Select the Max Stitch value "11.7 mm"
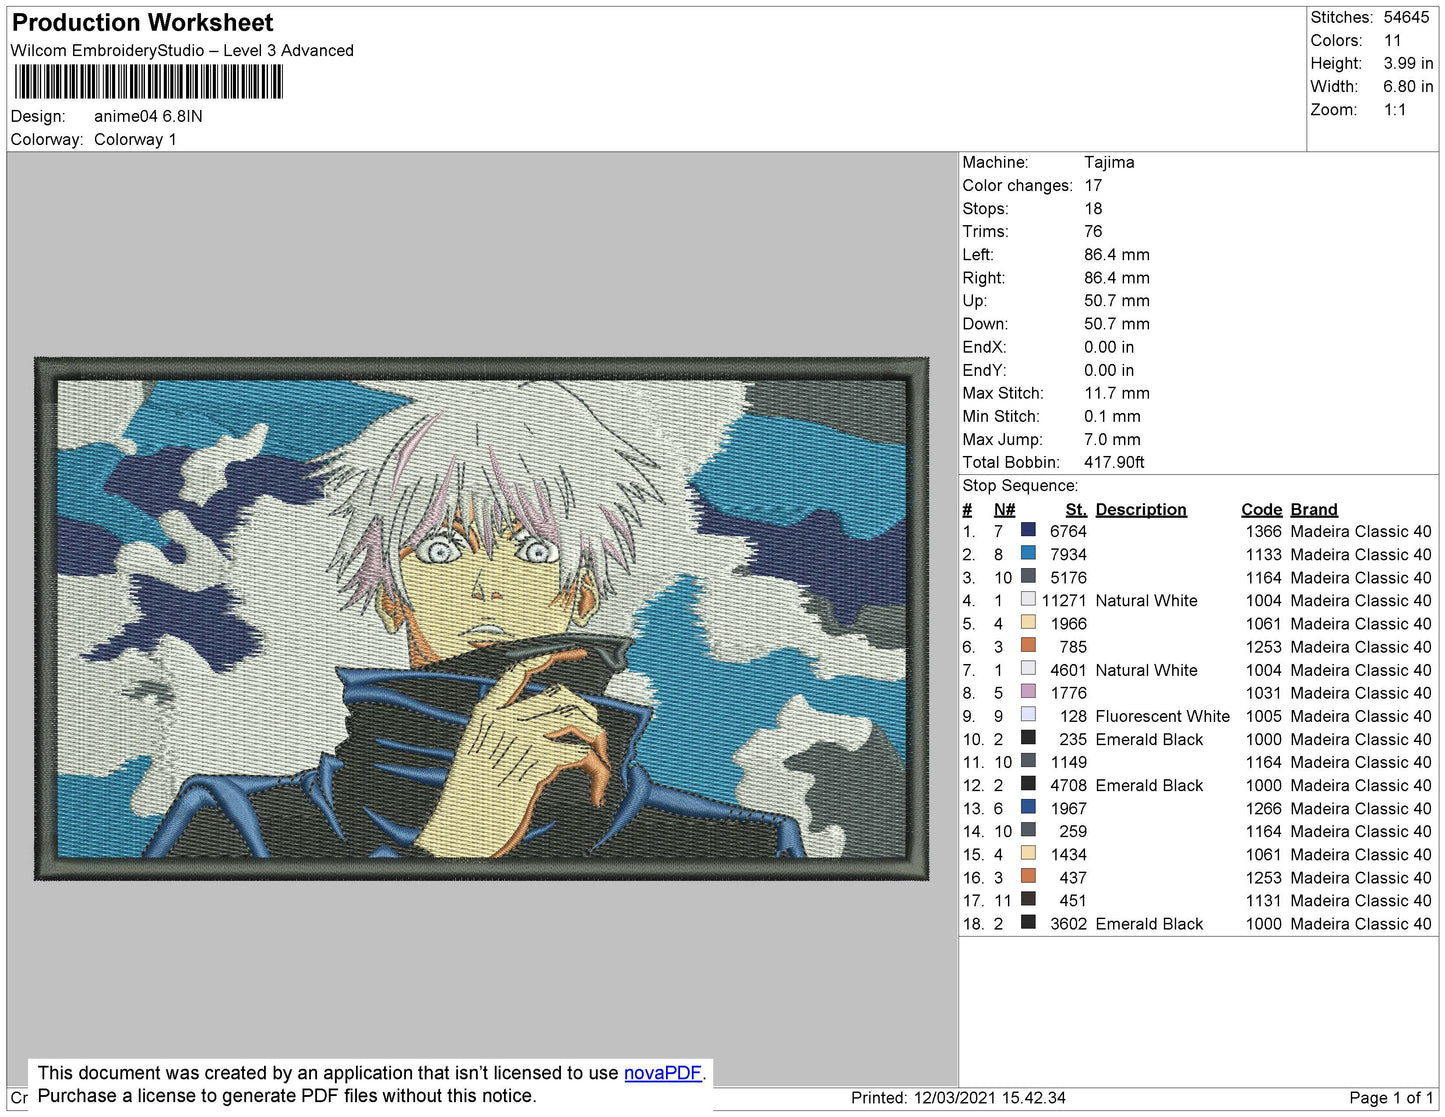 pyautogui.click(x=1117, y=393)
